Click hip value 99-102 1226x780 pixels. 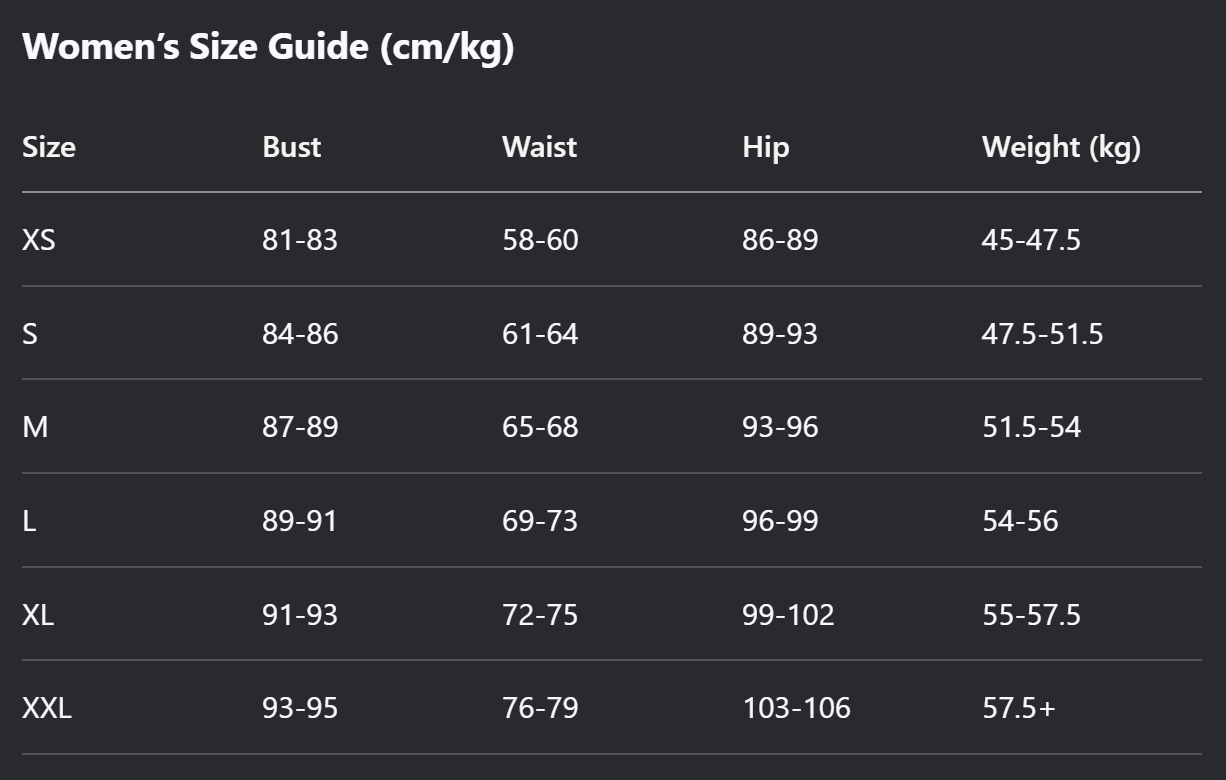coord(788,615)
